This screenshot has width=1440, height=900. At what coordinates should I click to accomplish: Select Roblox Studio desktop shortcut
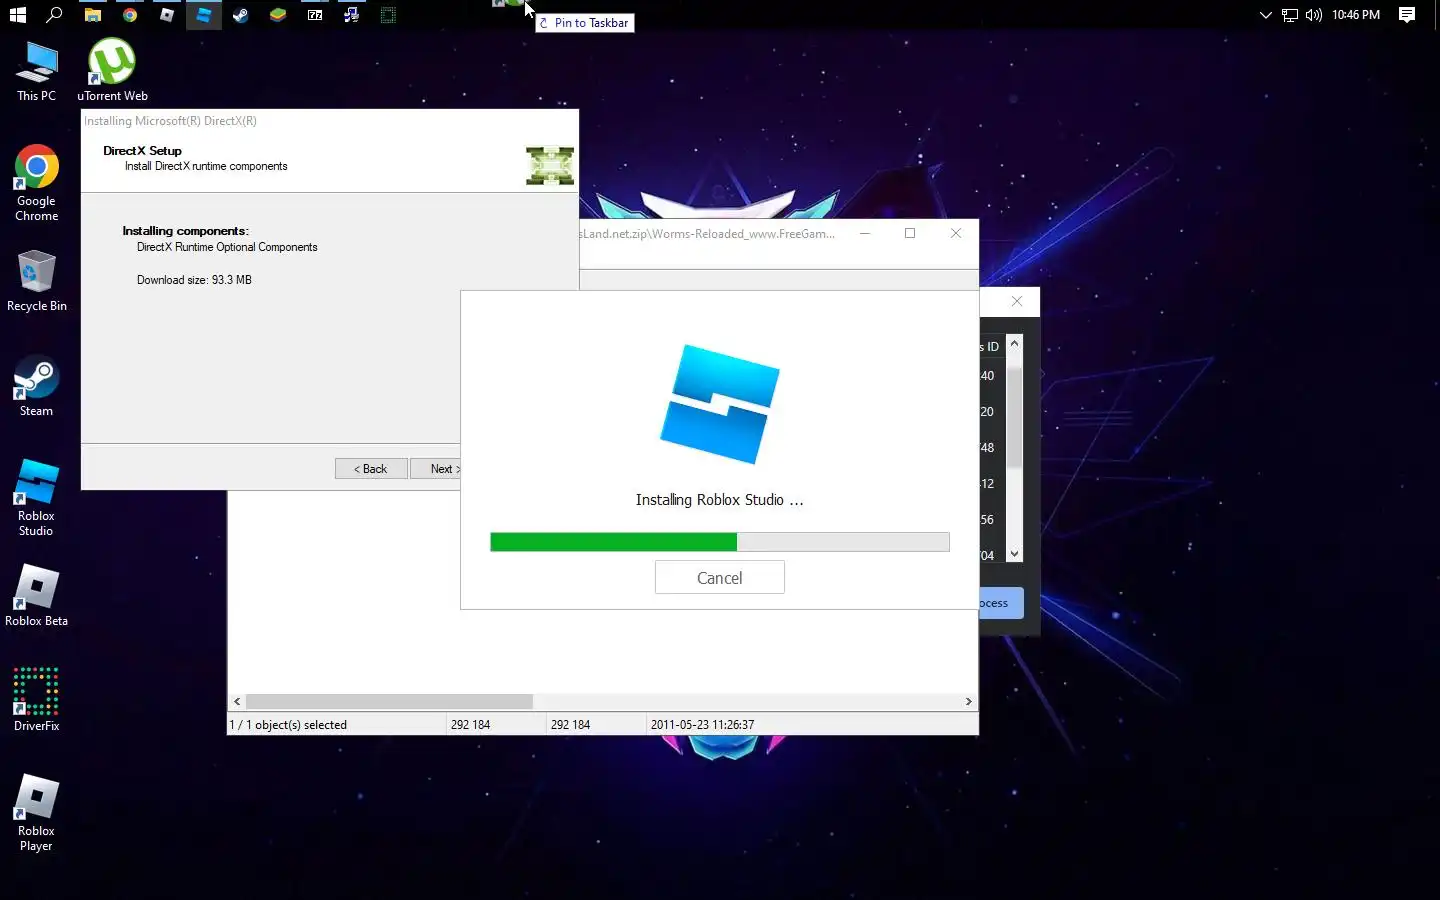[x=37, y=498]
